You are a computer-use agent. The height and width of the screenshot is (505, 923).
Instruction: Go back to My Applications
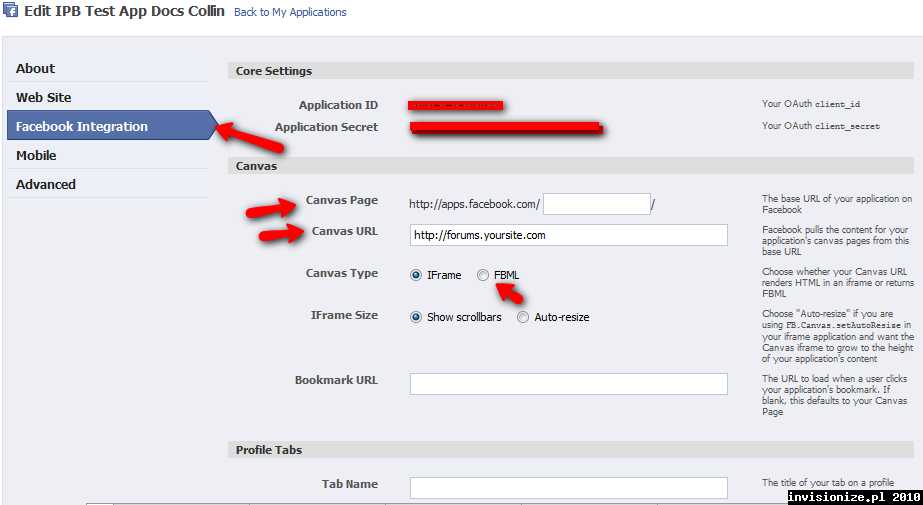(290, 13)
